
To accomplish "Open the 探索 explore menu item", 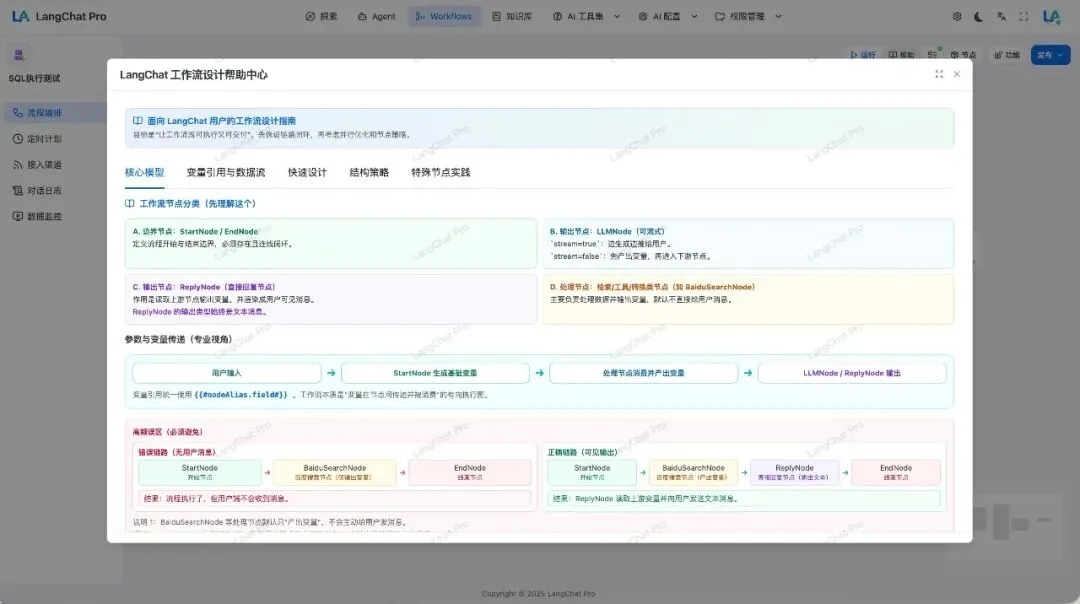I will coord(321,16).
